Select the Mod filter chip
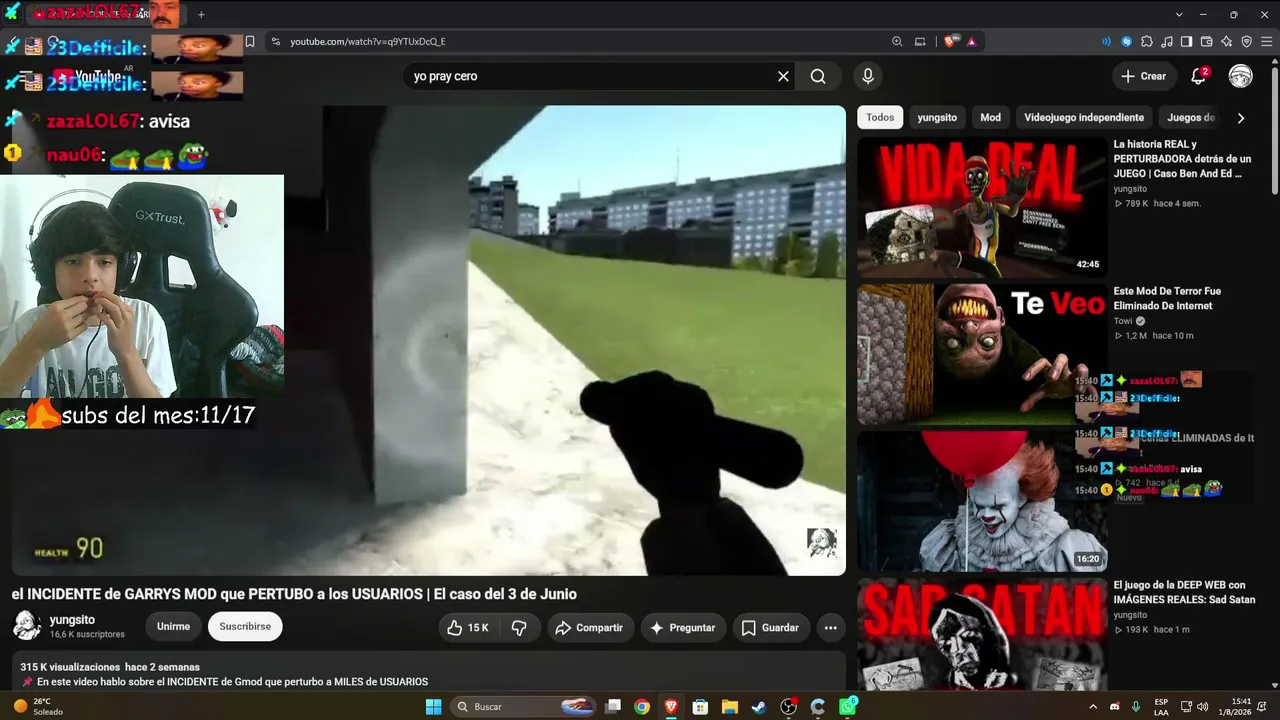 tap(990, 117)
